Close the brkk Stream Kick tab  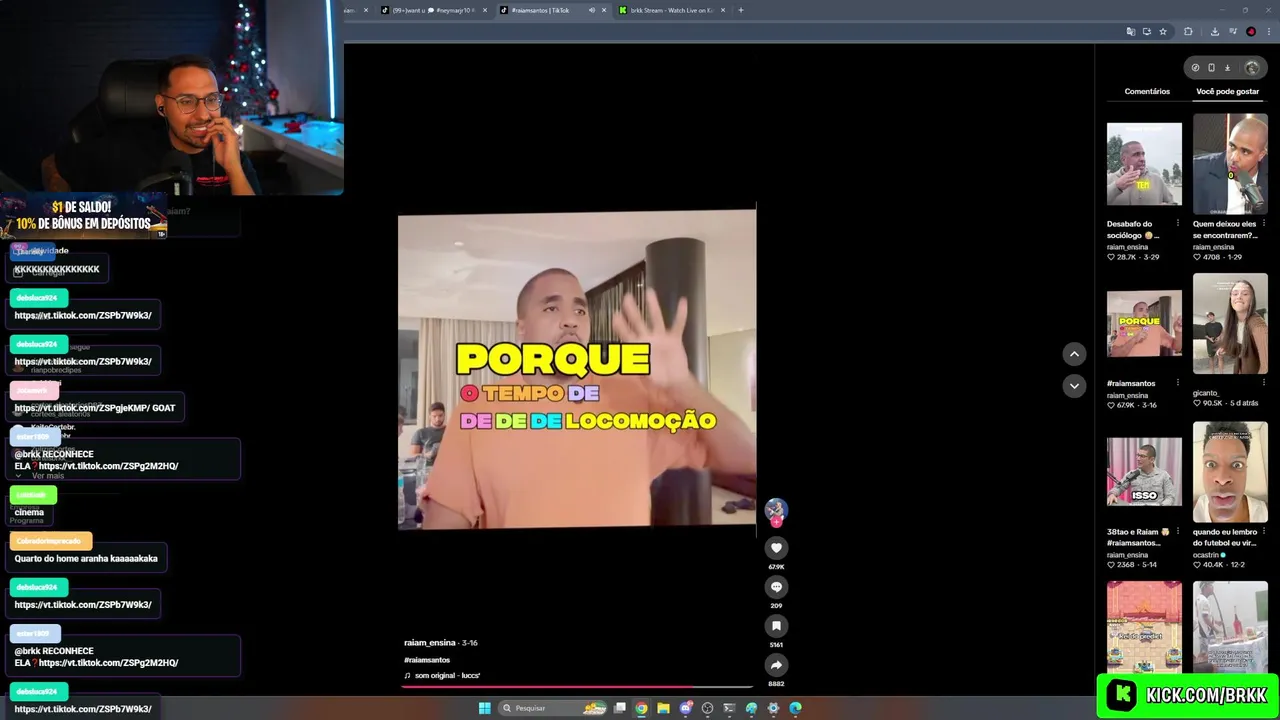pos(722,10)
